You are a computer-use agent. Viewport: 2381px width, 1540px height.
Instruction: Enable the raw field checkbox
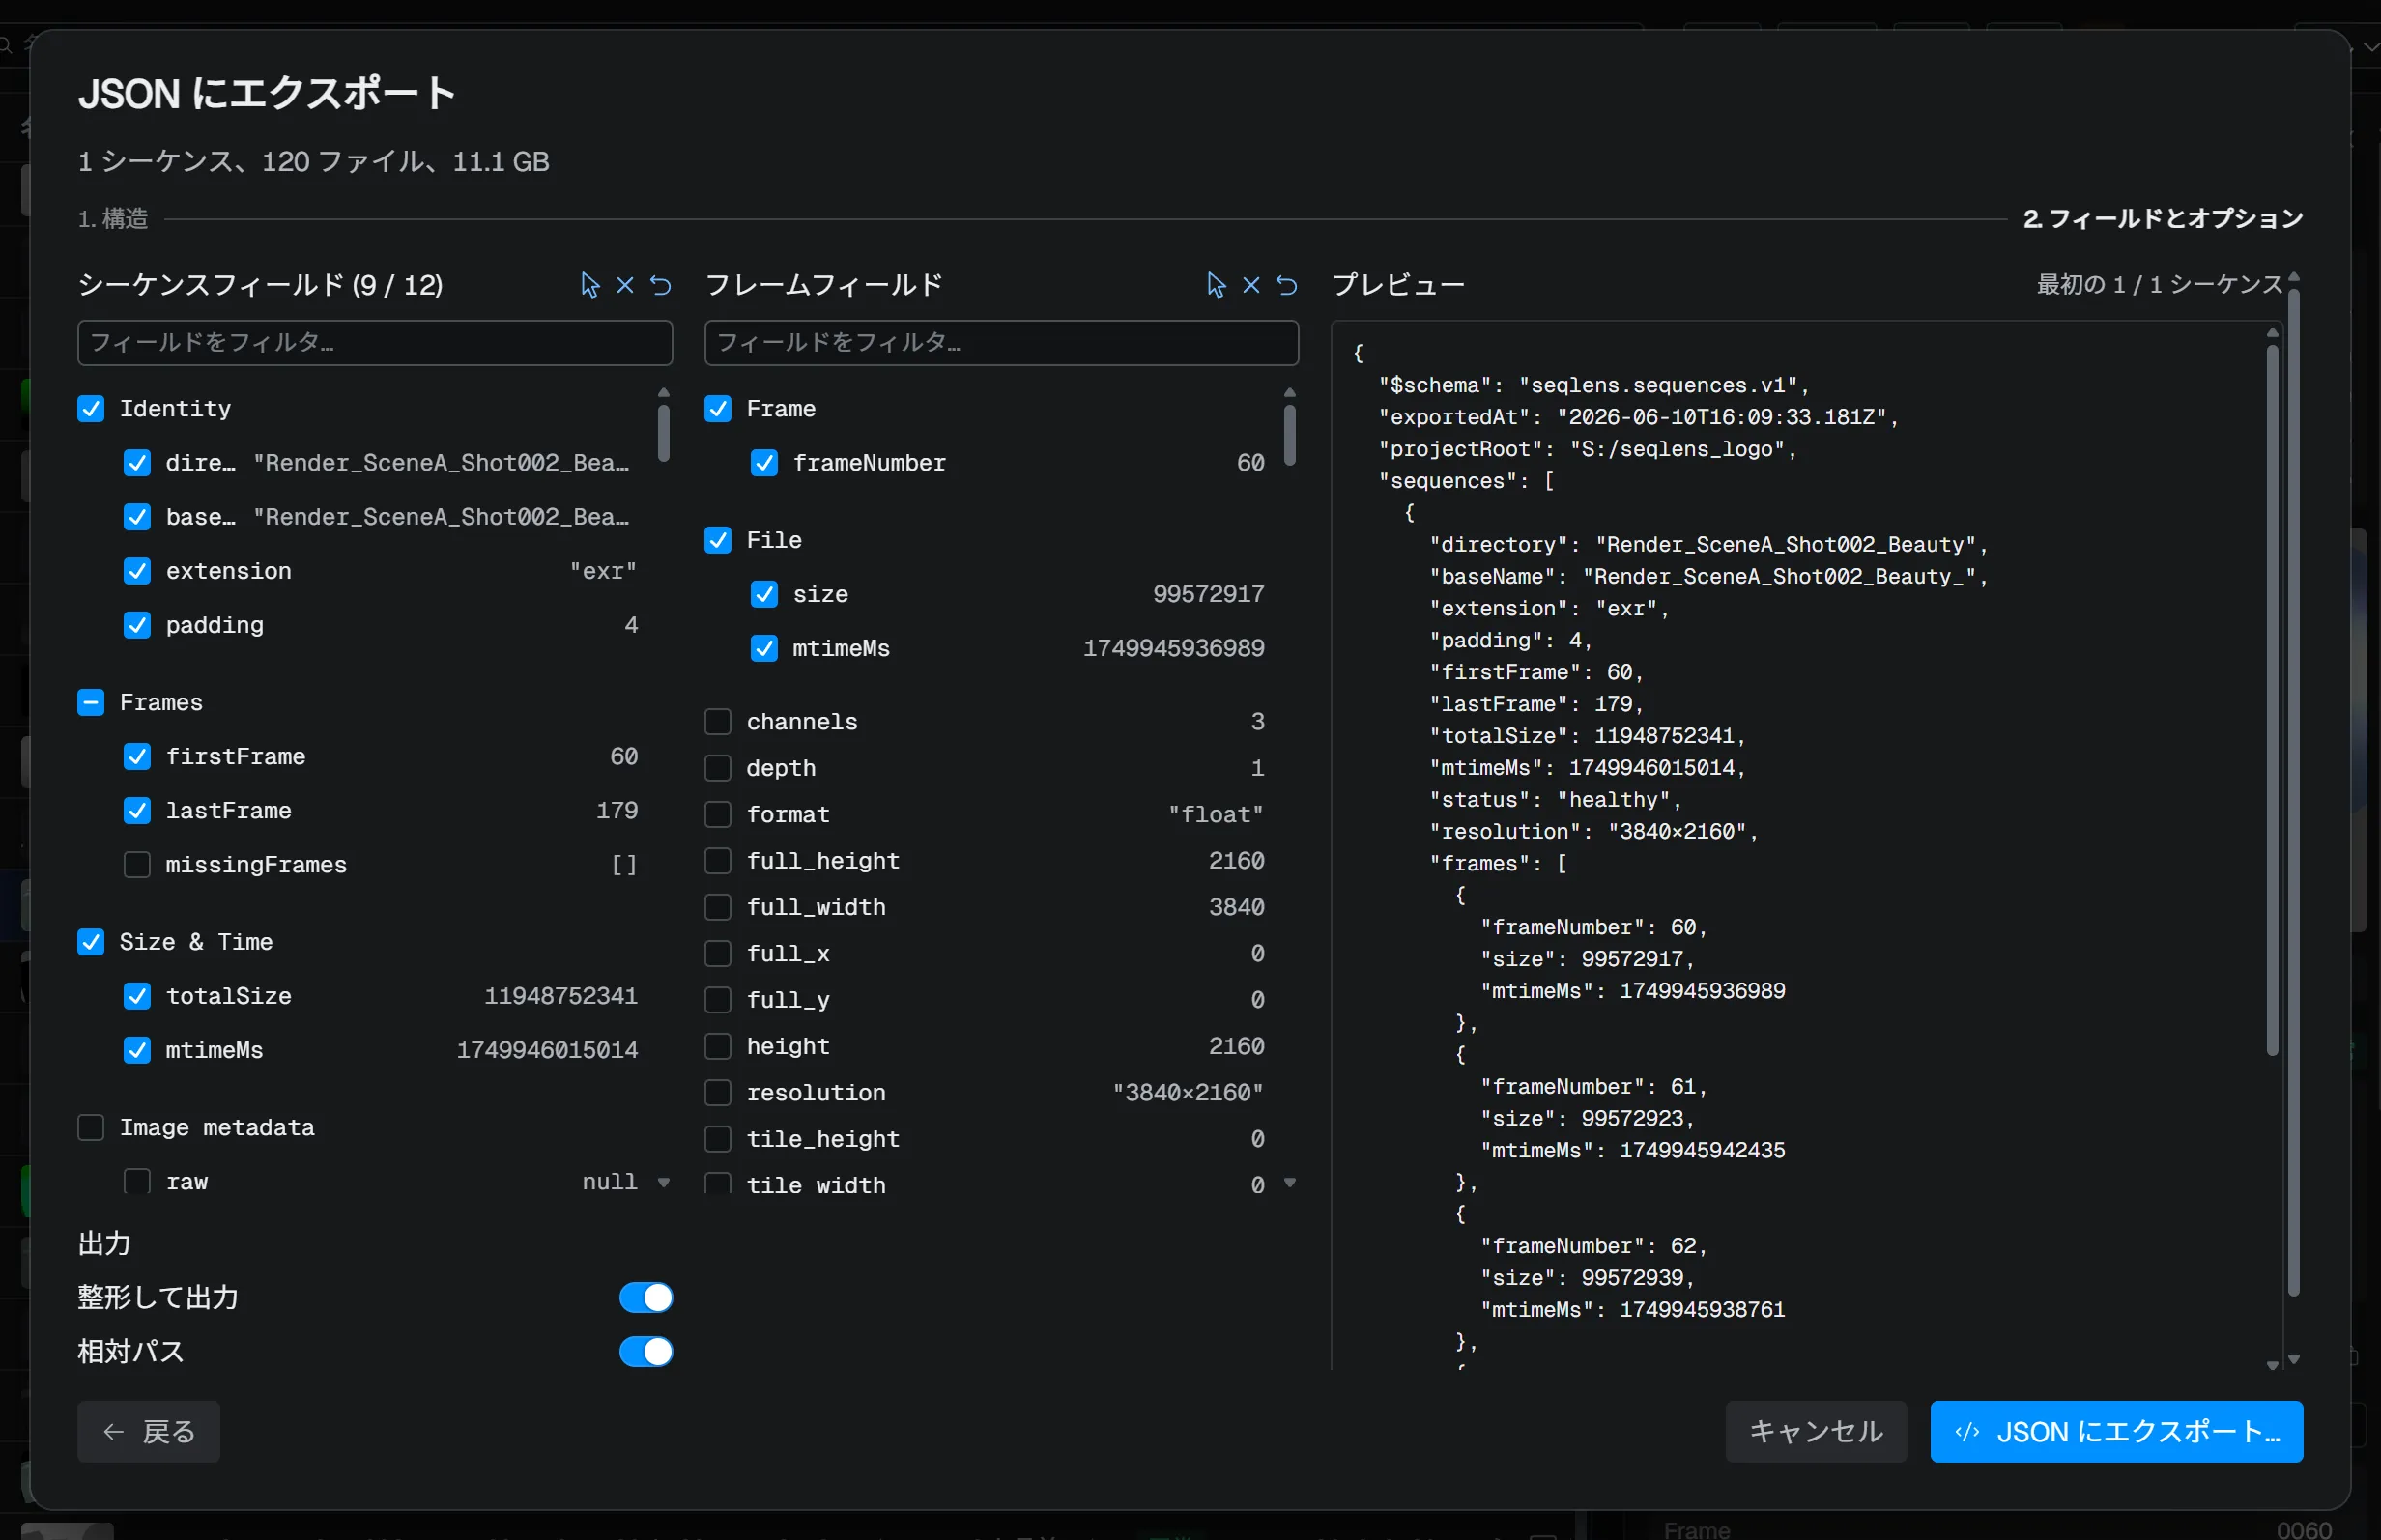pos(137,1182)
